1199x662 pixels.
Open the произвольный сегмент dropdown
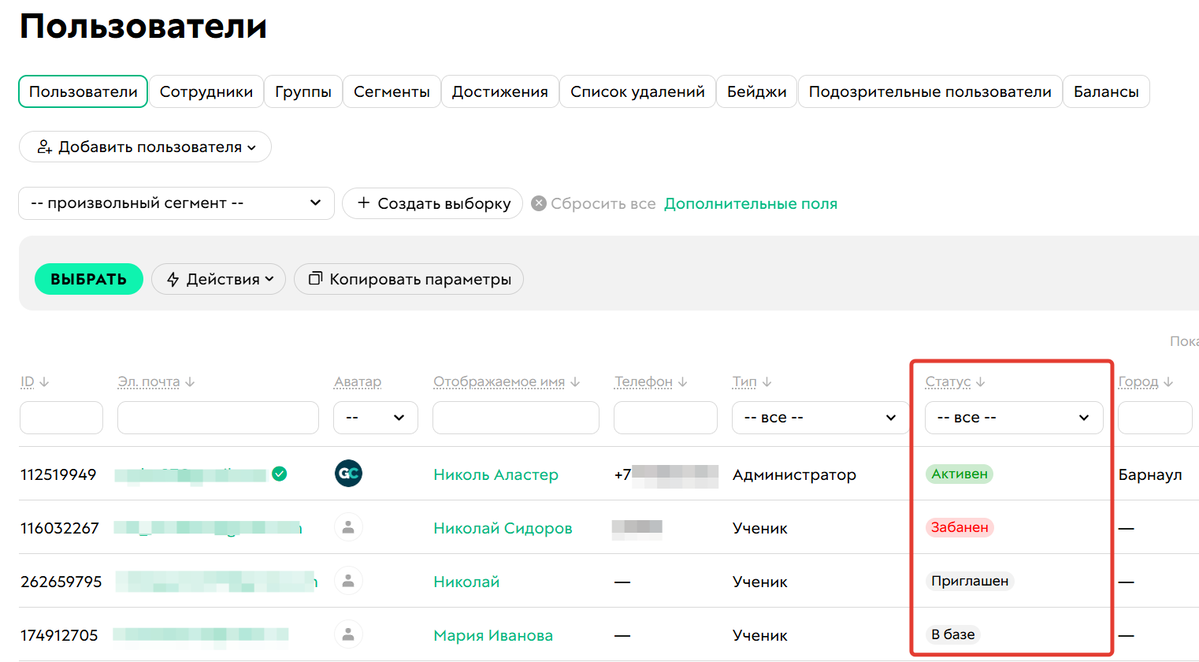point(176,203)
